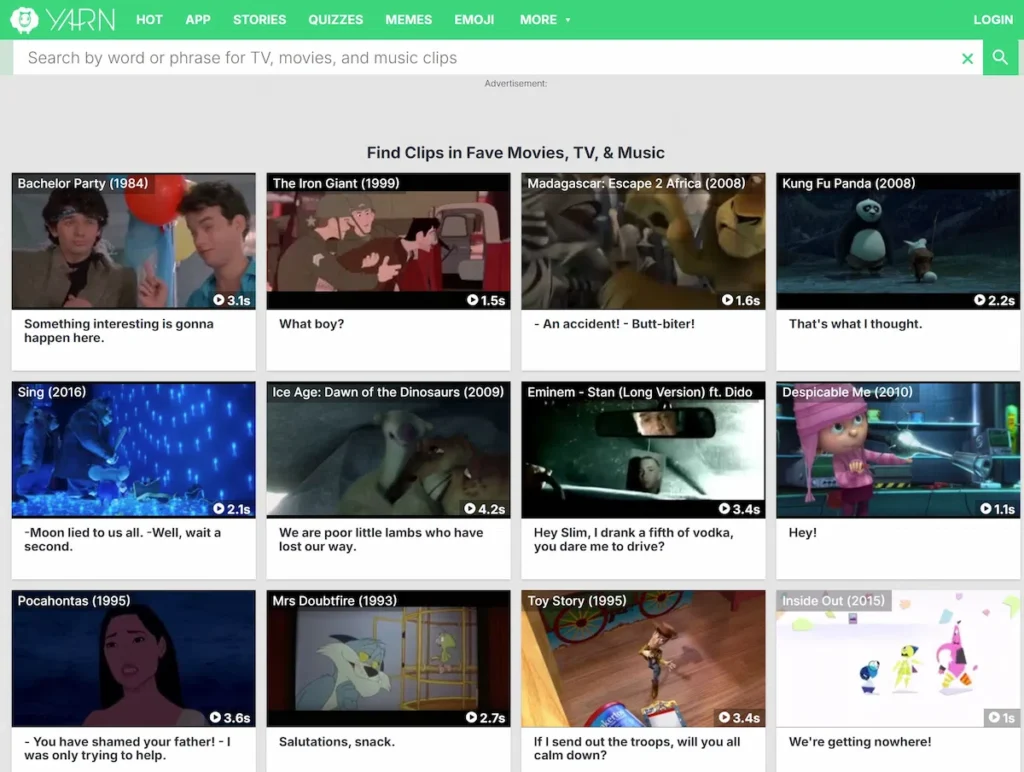Open the Kung Fu Panda (2008) thumbnail
Image resolution: width=1024 pixels, height=772 pixels.
[898, 241]
